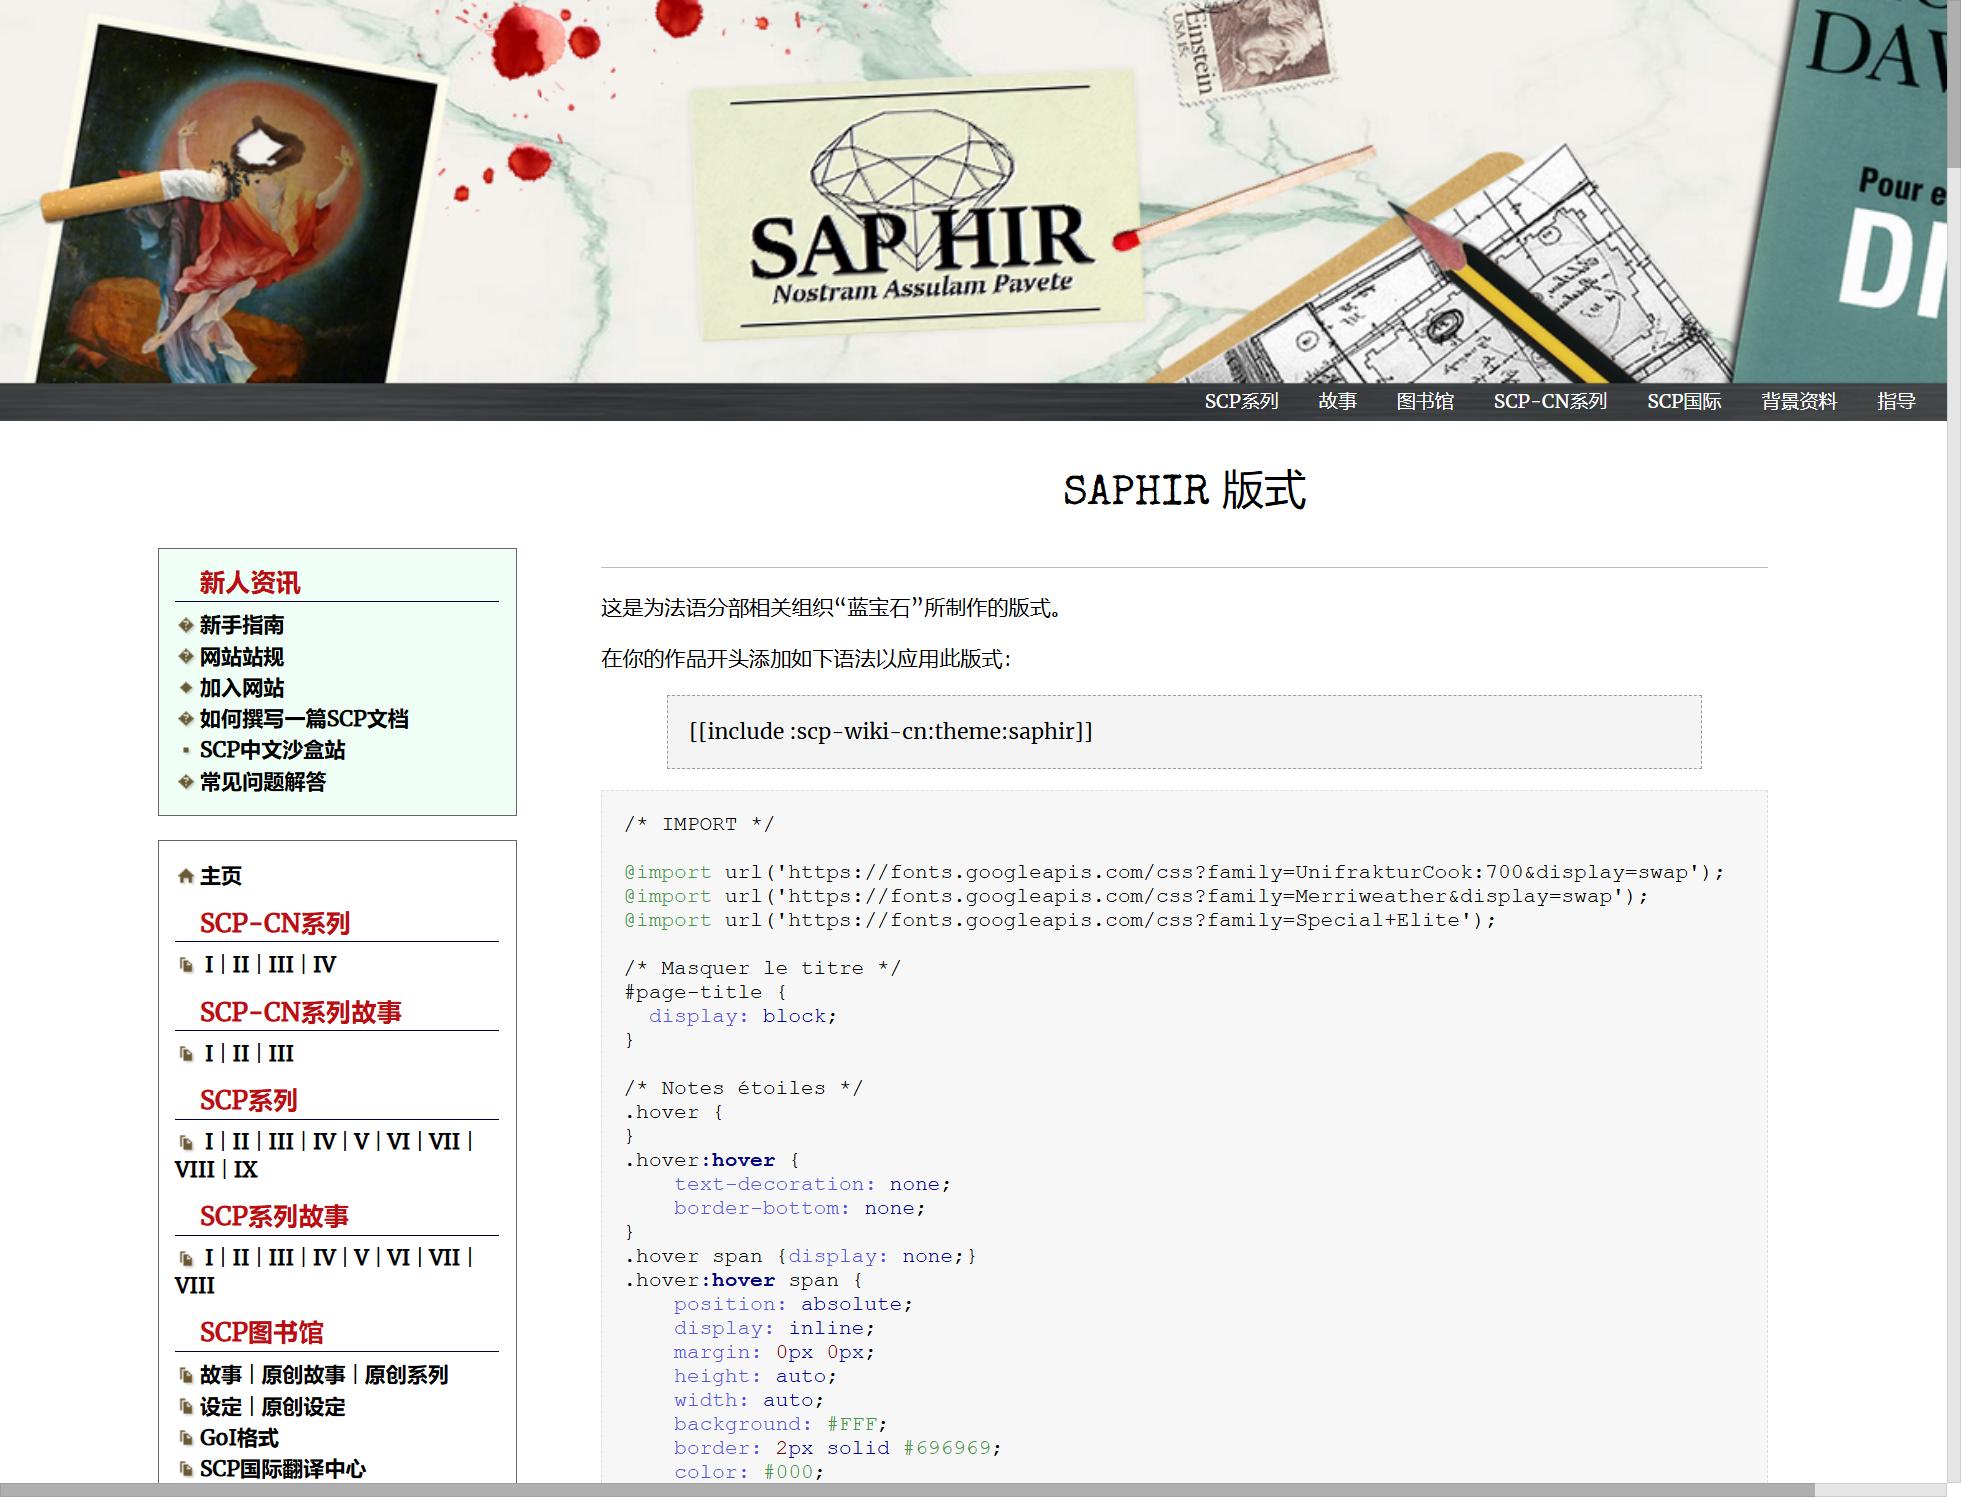Select 故事 in the top navigation bar
The height and width of the screenshot is (1497, 1961).
pos(1338,401)
